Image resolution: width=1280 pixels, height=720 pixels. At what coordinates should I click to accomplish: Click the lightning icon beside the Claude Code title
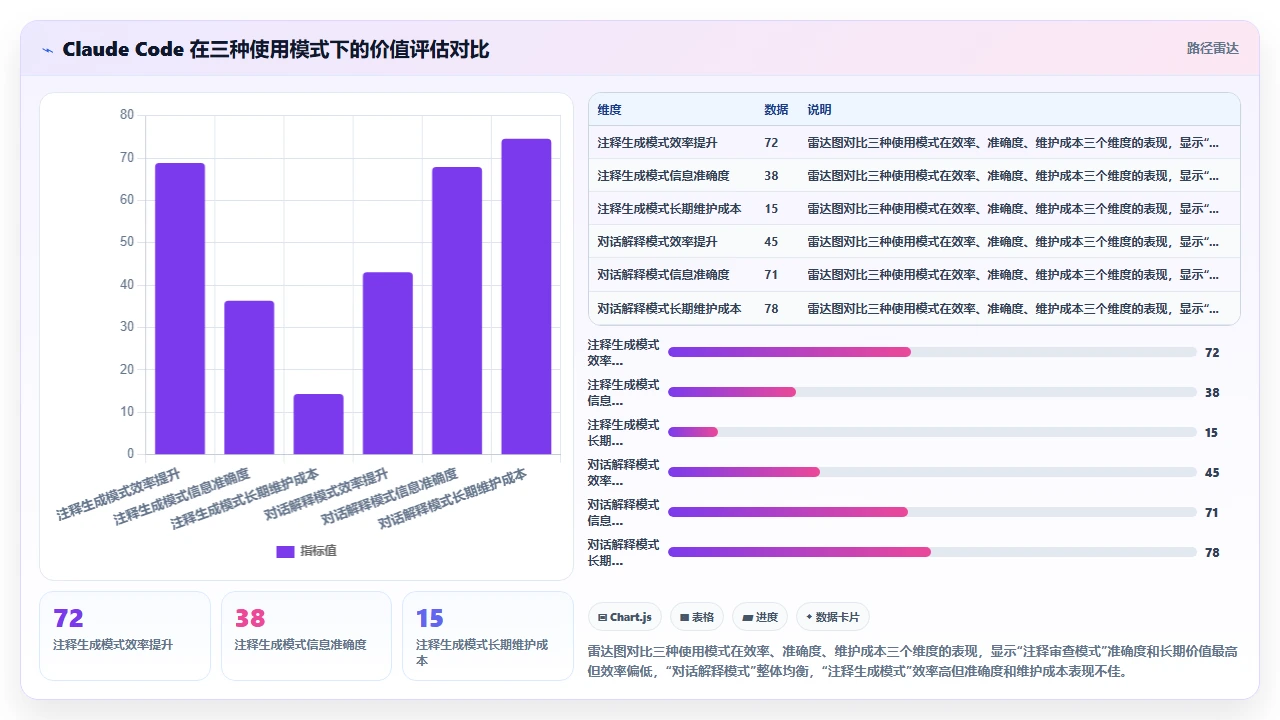coord(48,49)
